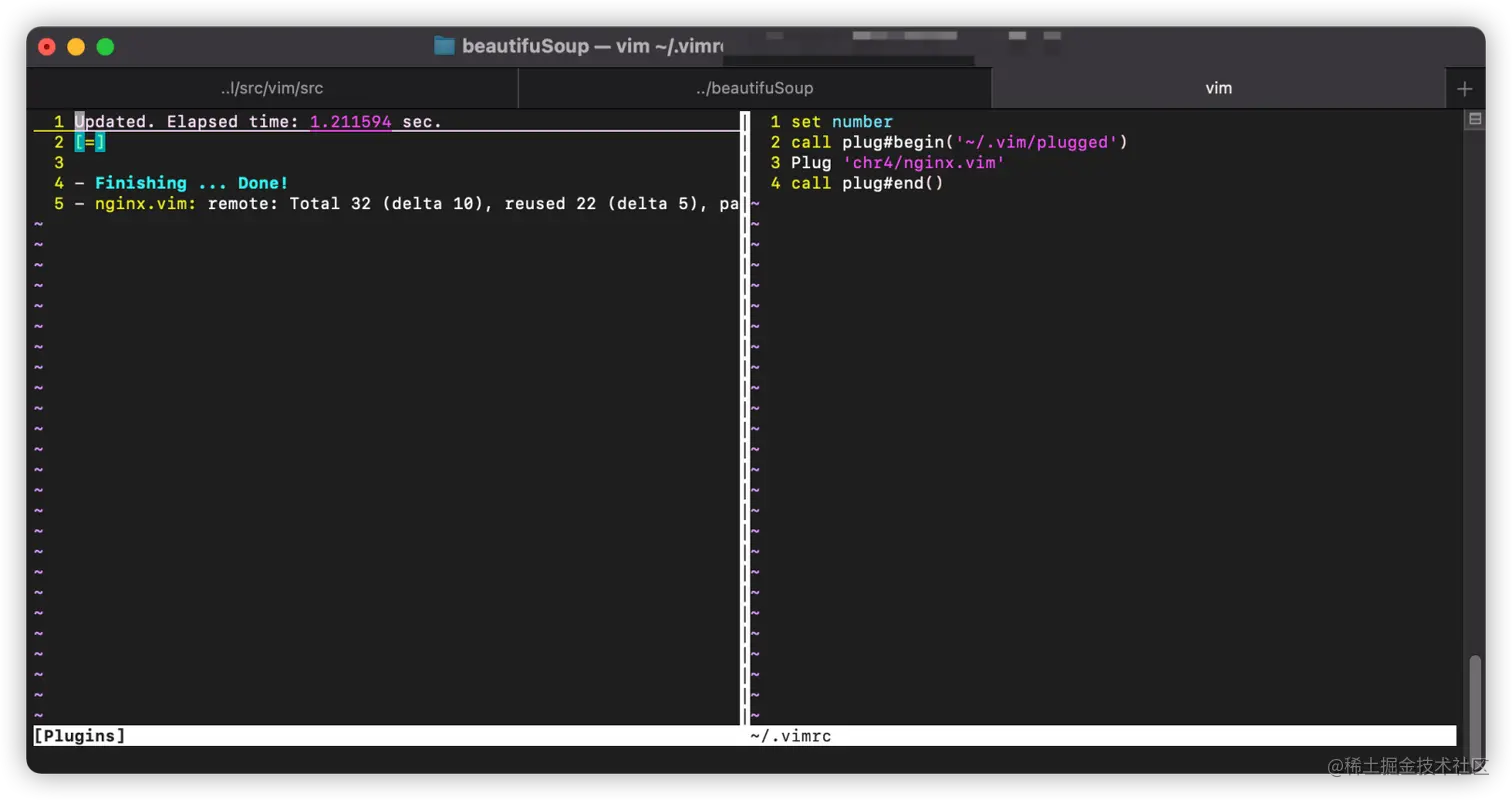Click the 'set number' line

pos(841,122)
